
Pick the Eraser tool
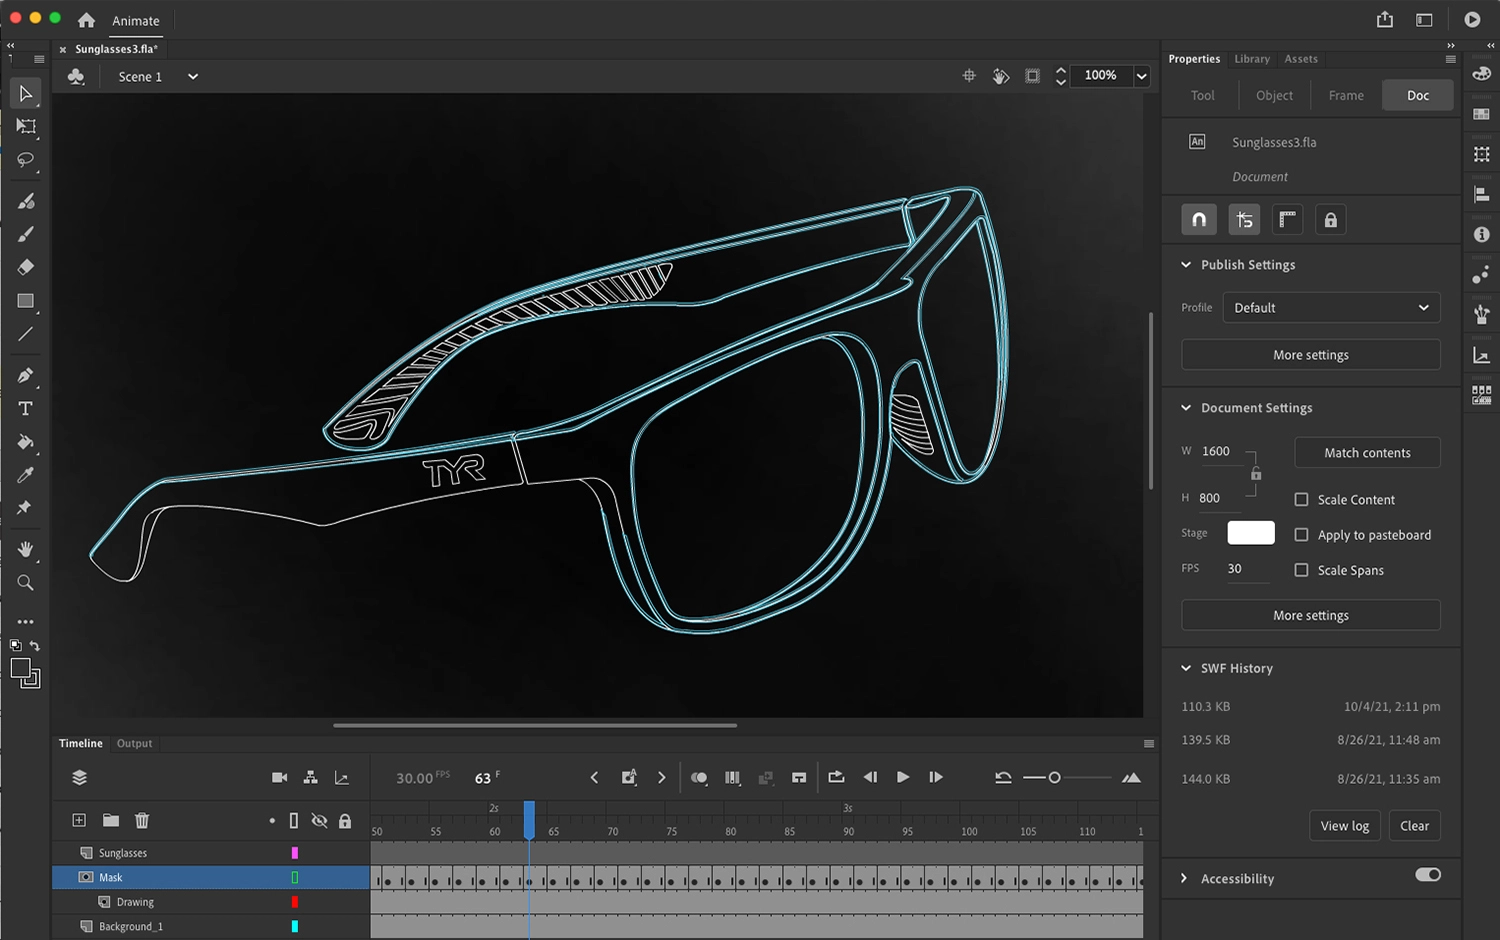[26, 267]
